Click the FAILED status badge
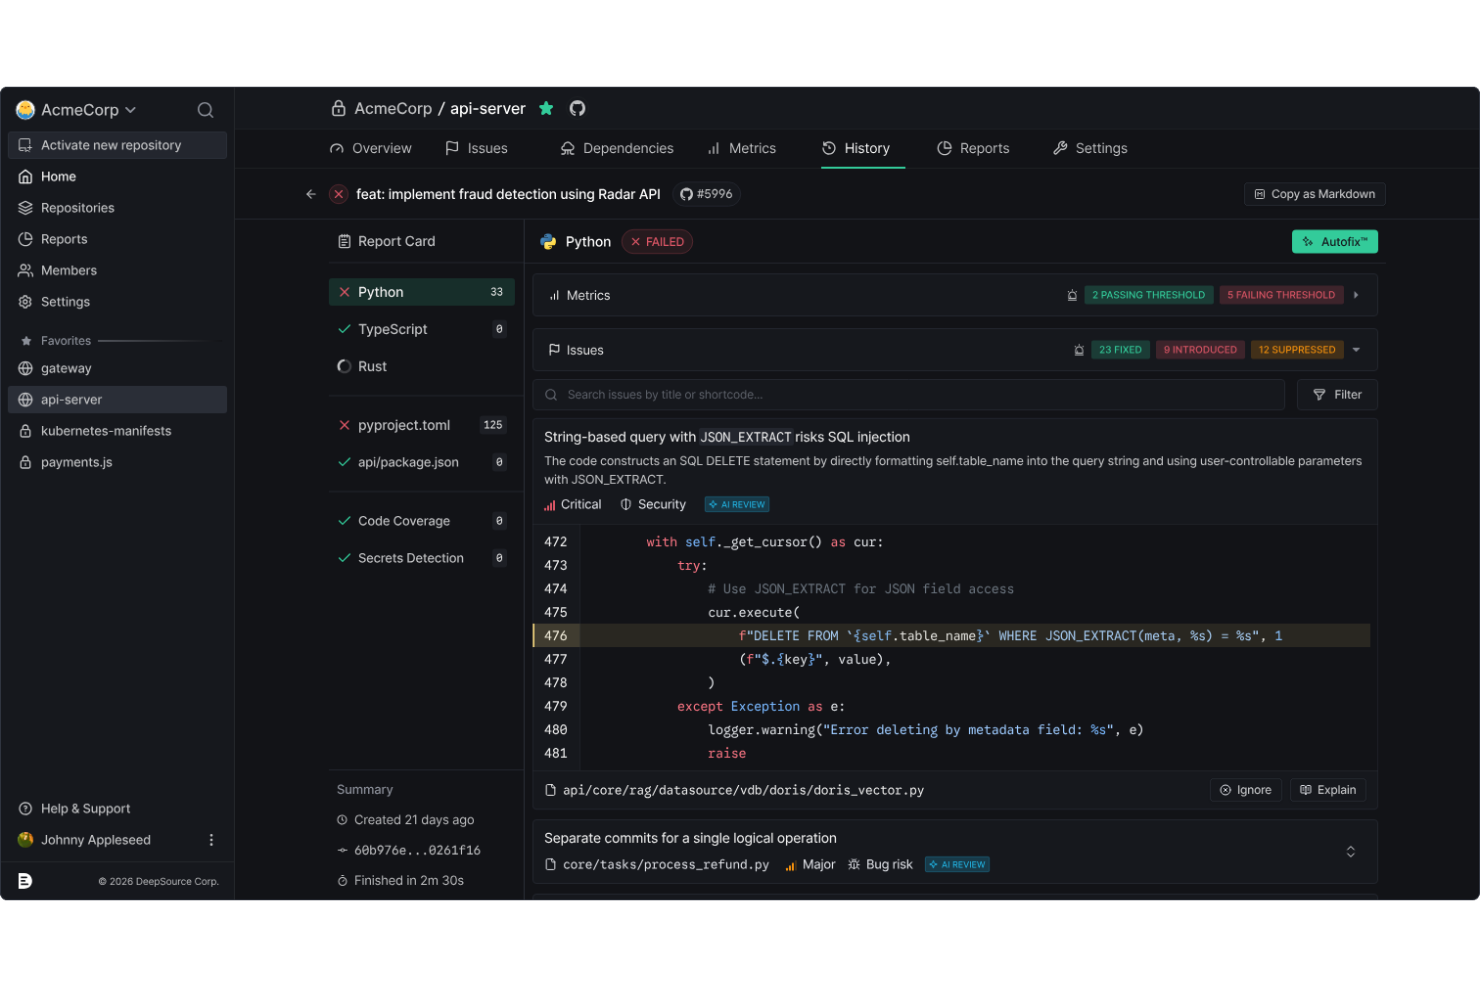This screenshot has width=1480, height=987. [657, 242]
